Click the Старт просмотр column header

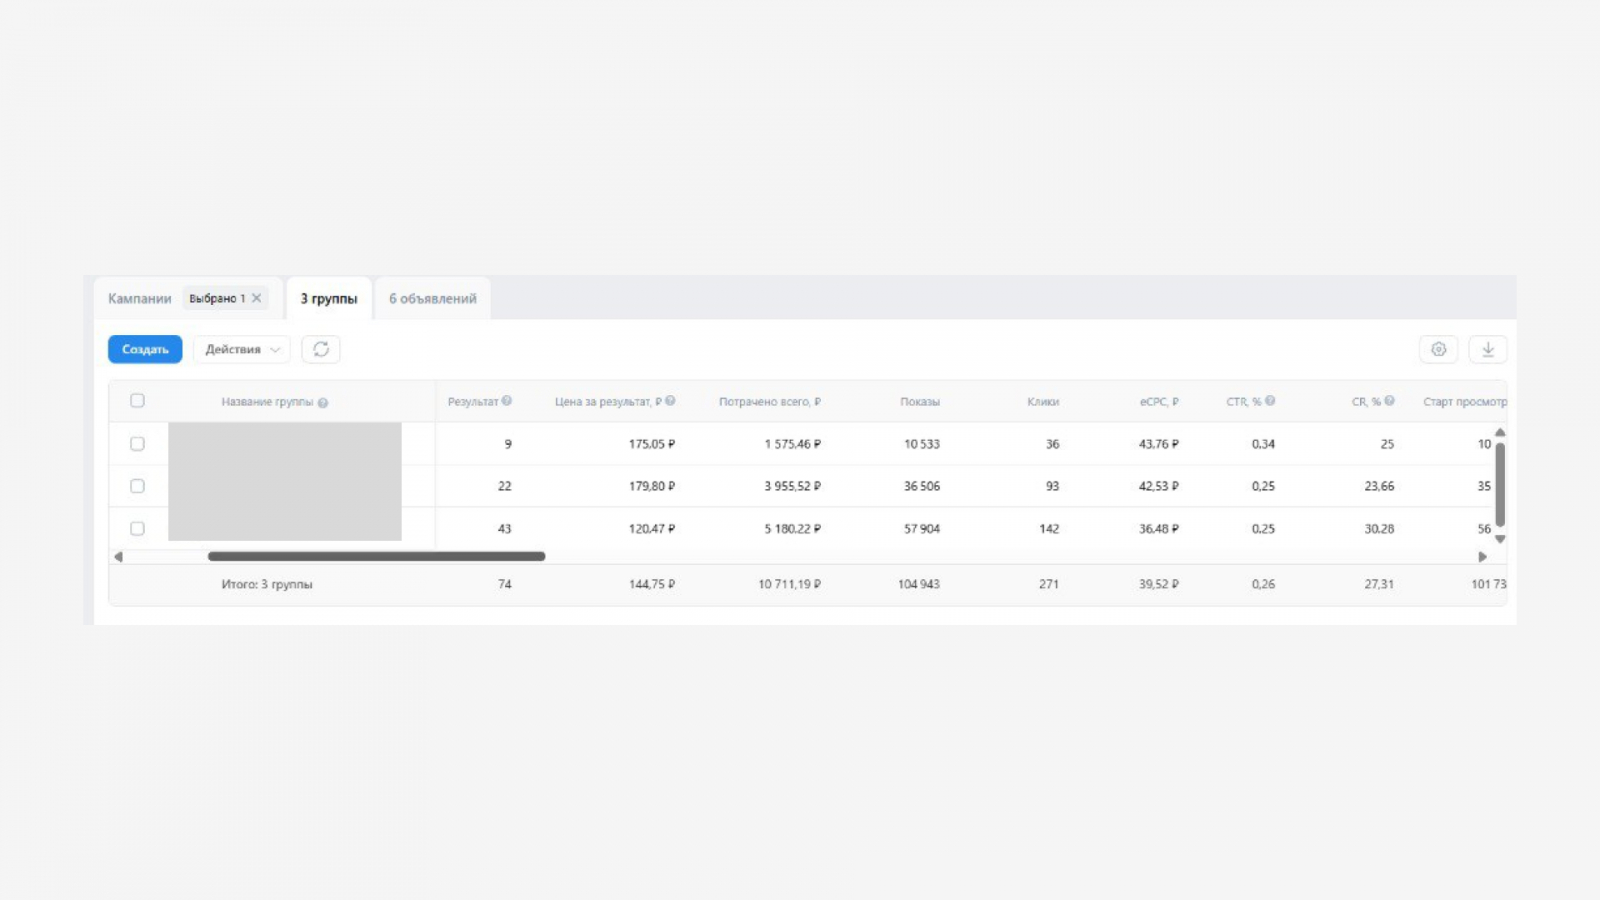coord(1465,402)
